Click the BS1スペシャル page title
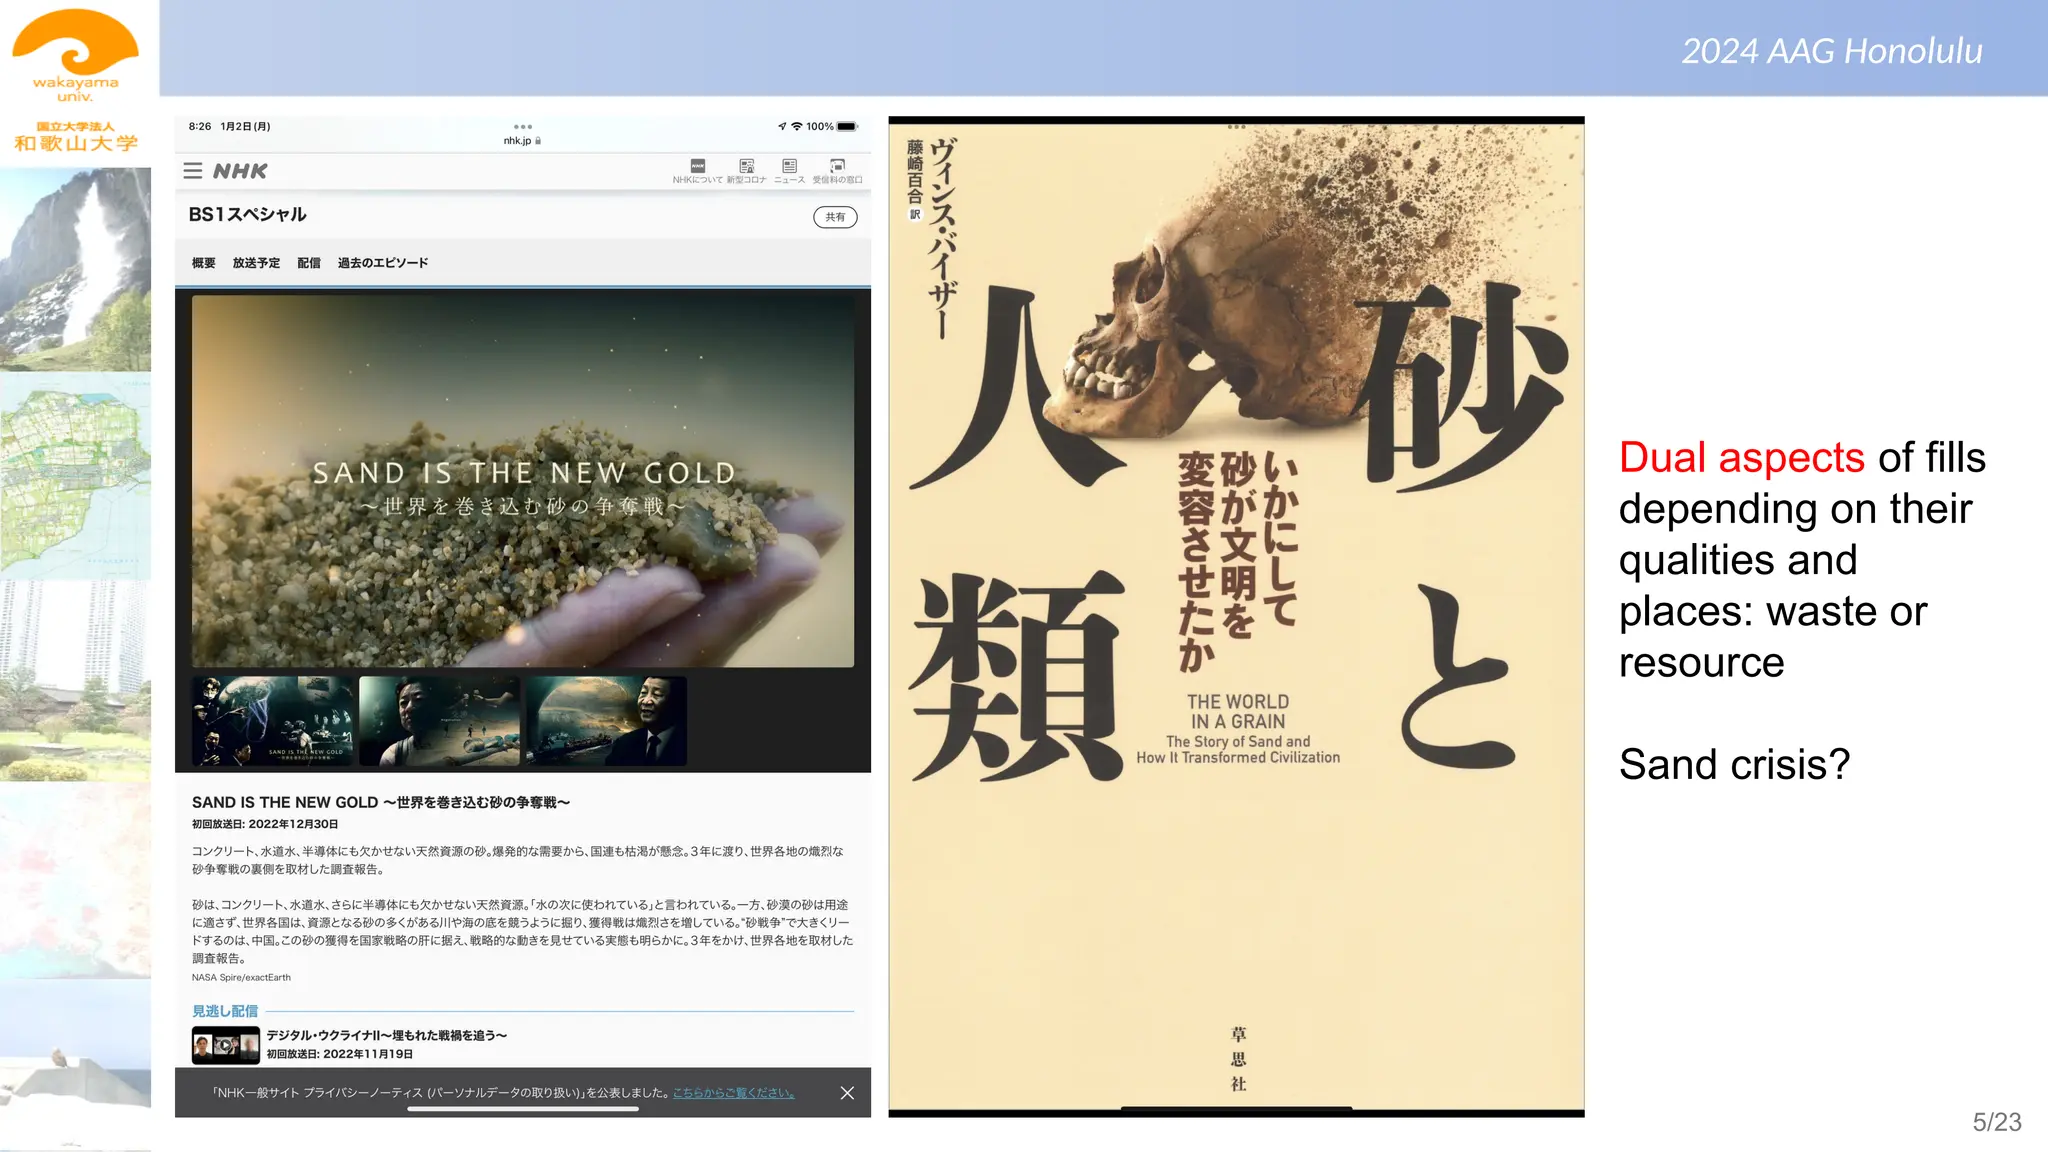 click(x=247, y=215)
